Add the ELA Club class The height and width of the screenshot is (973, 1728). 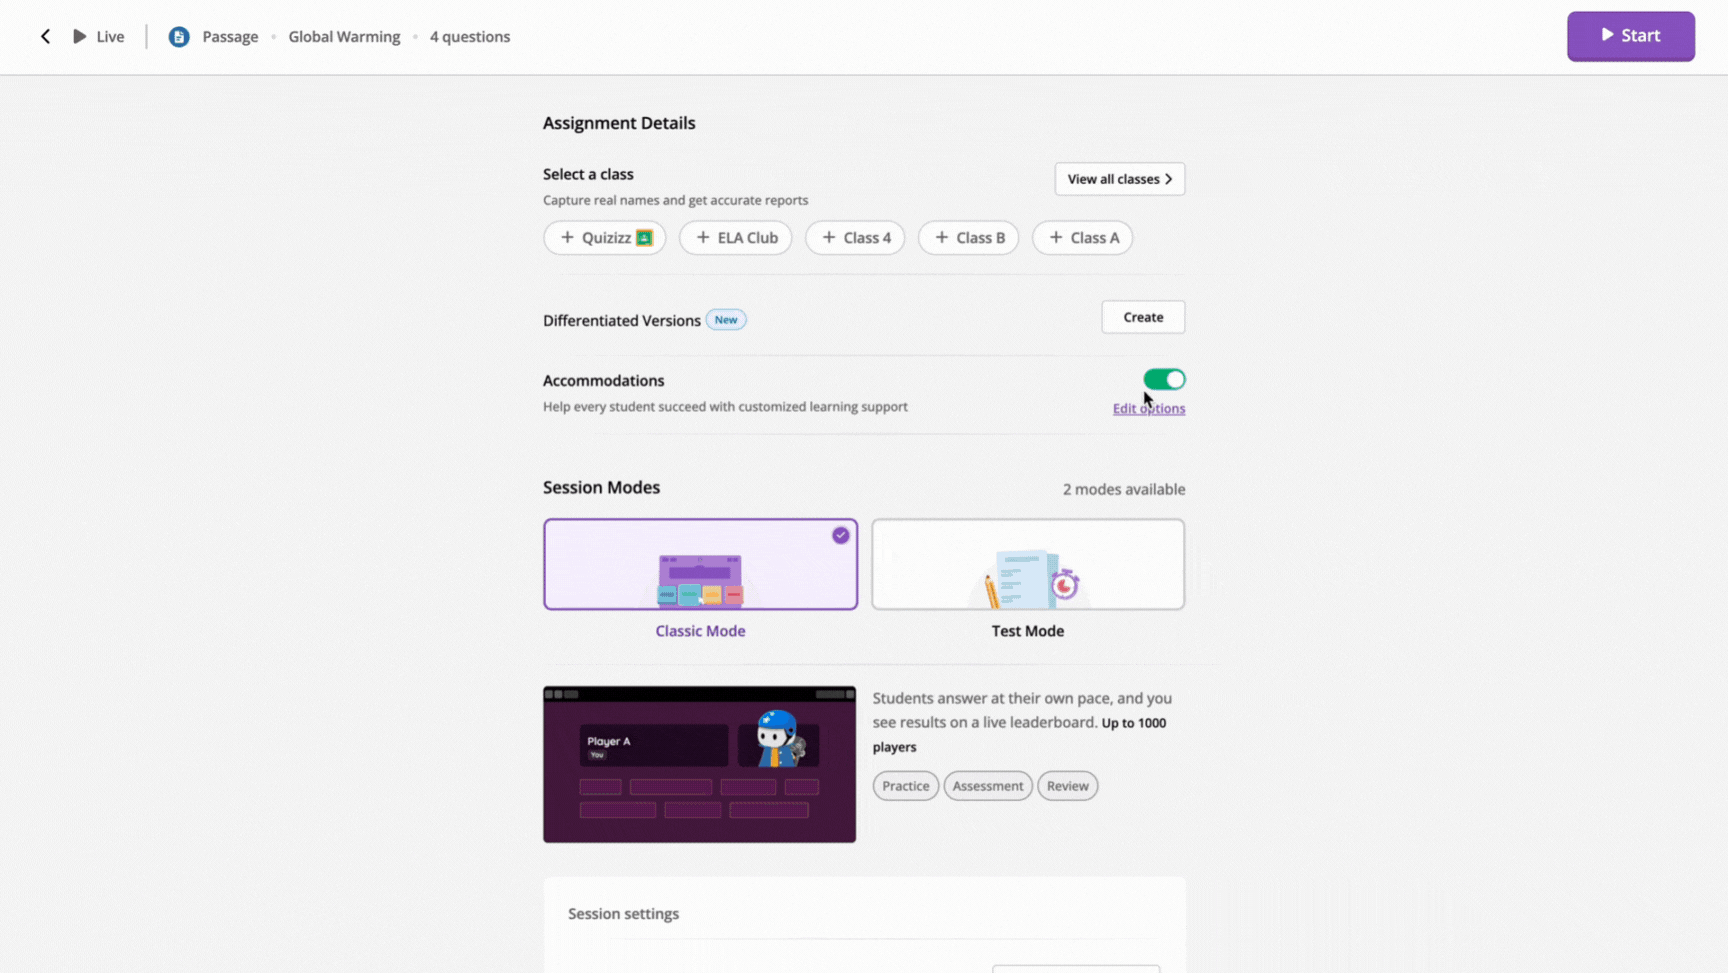tap(735, 238)
